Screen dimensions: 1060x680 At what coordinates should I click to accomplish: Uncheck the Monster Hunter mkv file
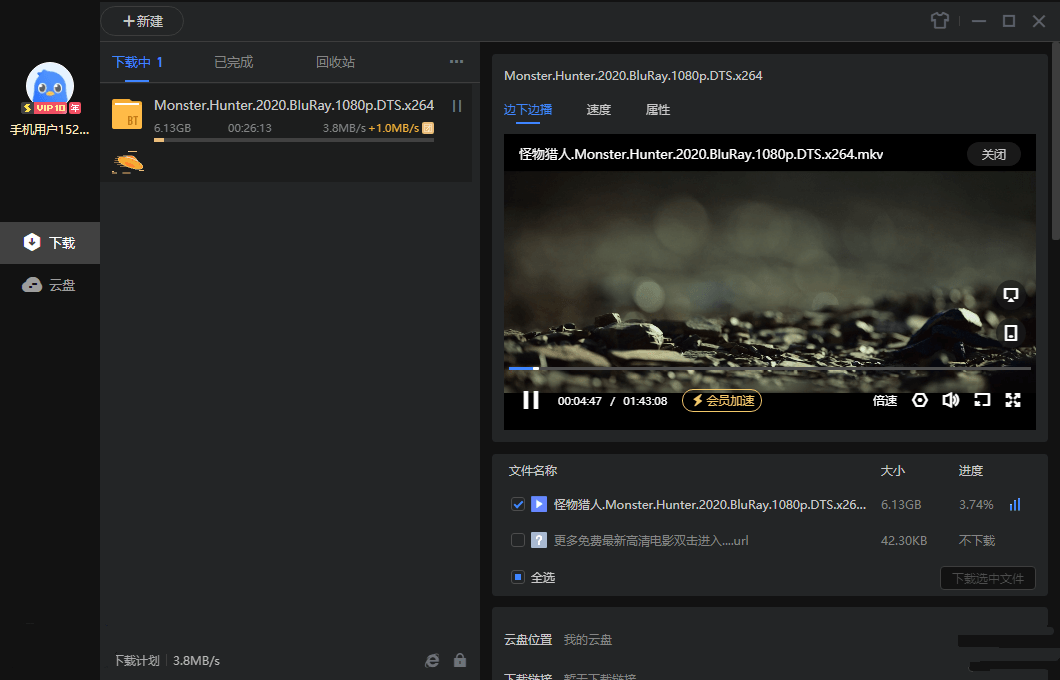click(518, 504)
